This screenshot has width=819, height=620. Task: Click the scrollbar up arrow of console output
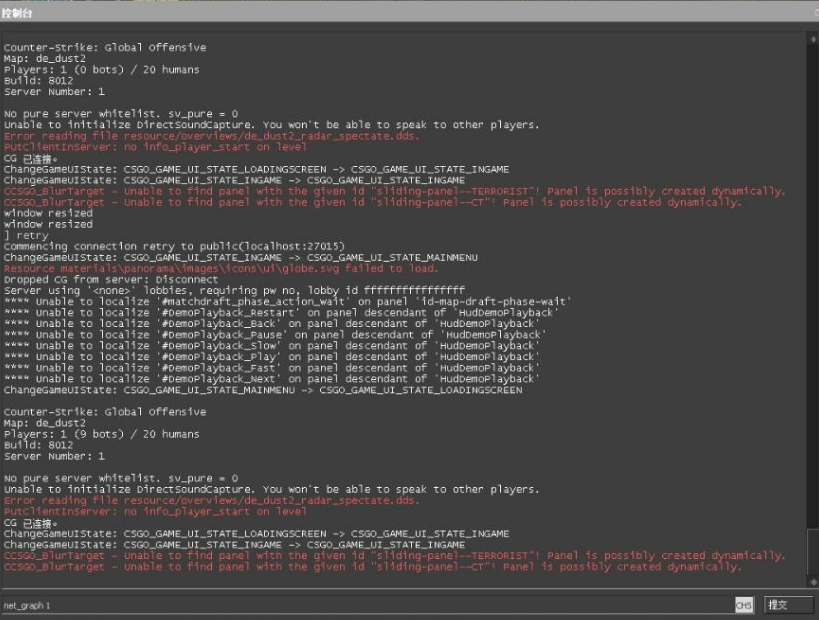[x=813, y=39]
